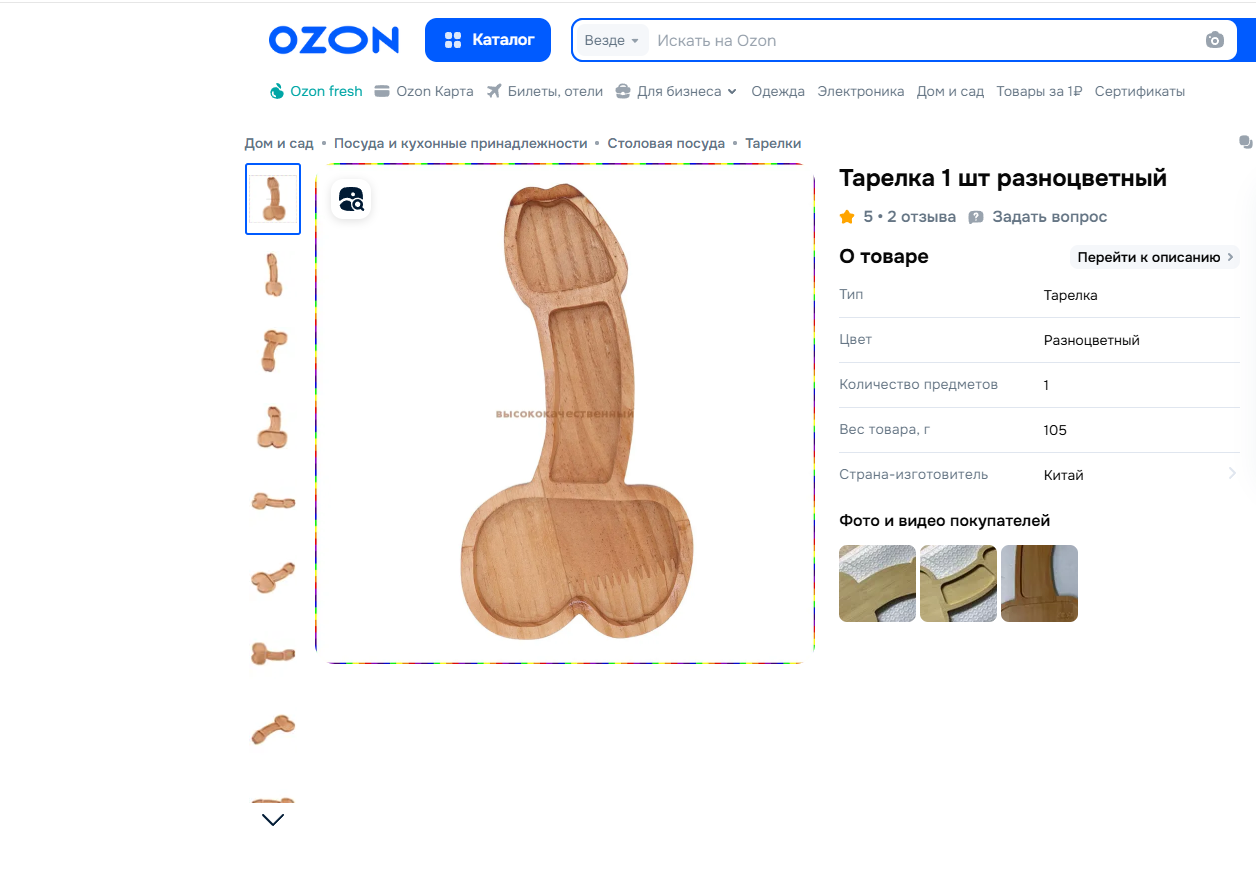Expand the Для бизнеса menu
Viewport: 1256px width, 880px height.
[x=676, y=91]
